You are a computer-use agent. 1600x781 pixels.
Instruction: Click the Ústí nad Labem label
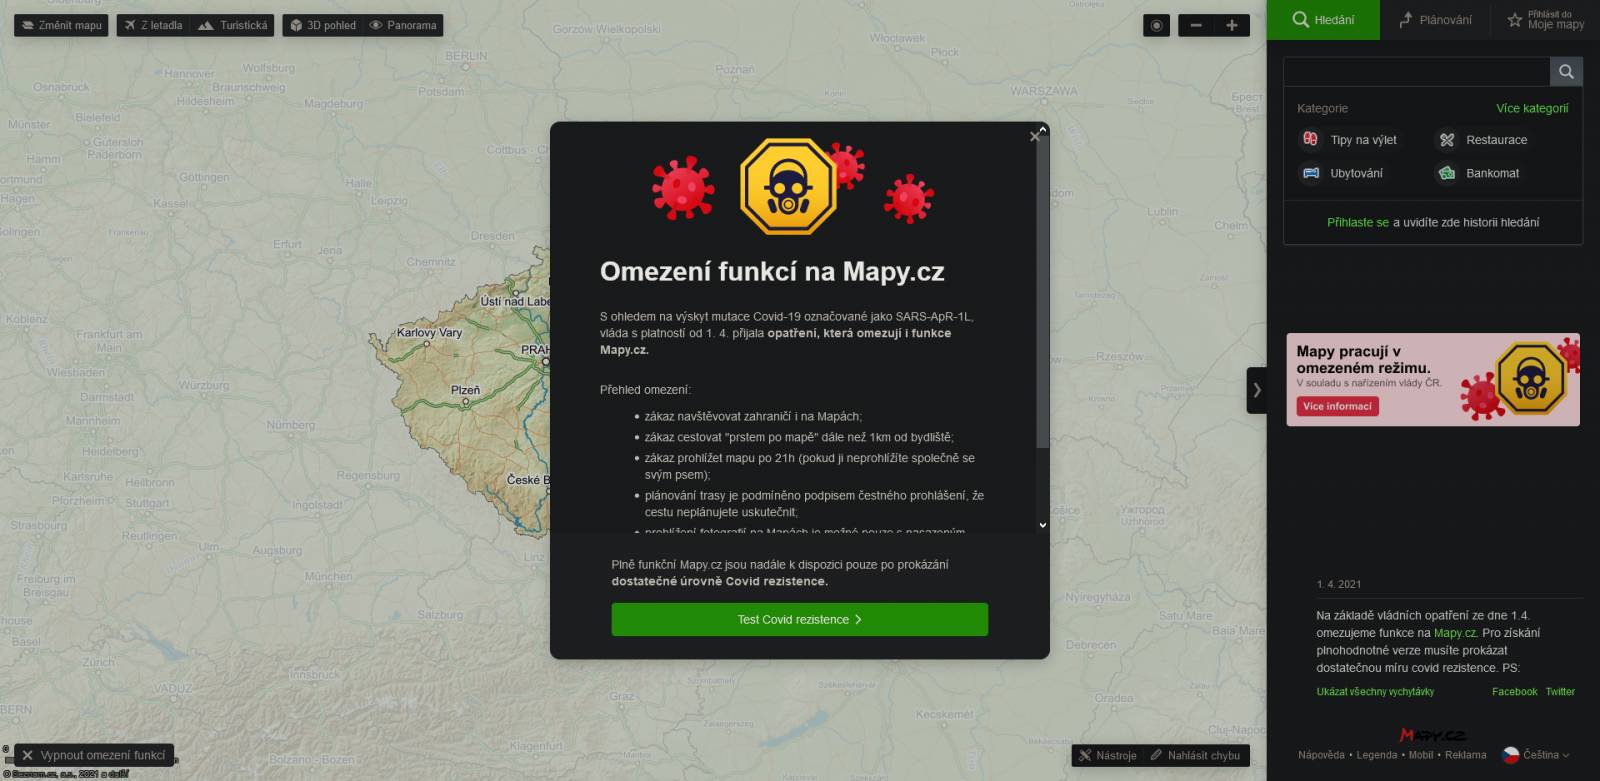click(514, 301)
